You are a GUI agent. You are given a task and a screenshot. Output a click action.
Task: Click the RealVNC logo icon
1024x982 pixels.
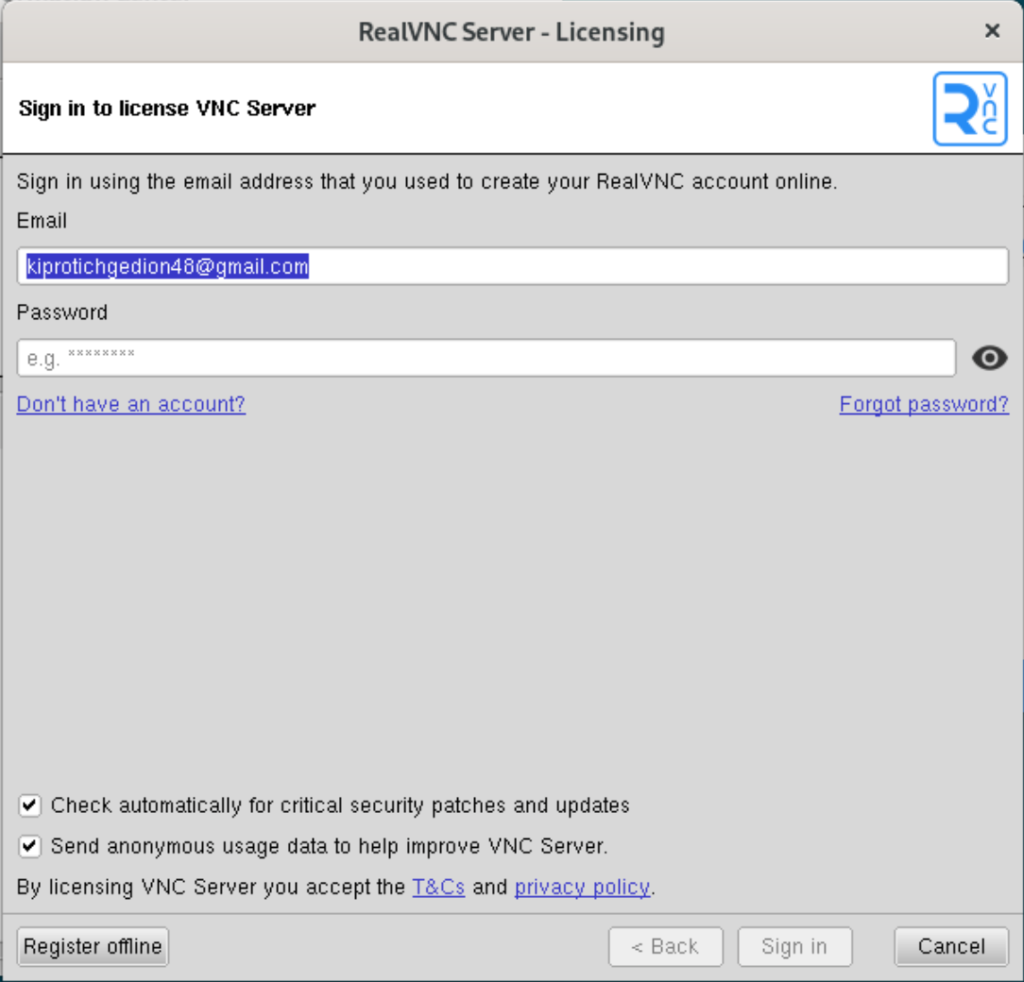[969, 108]
